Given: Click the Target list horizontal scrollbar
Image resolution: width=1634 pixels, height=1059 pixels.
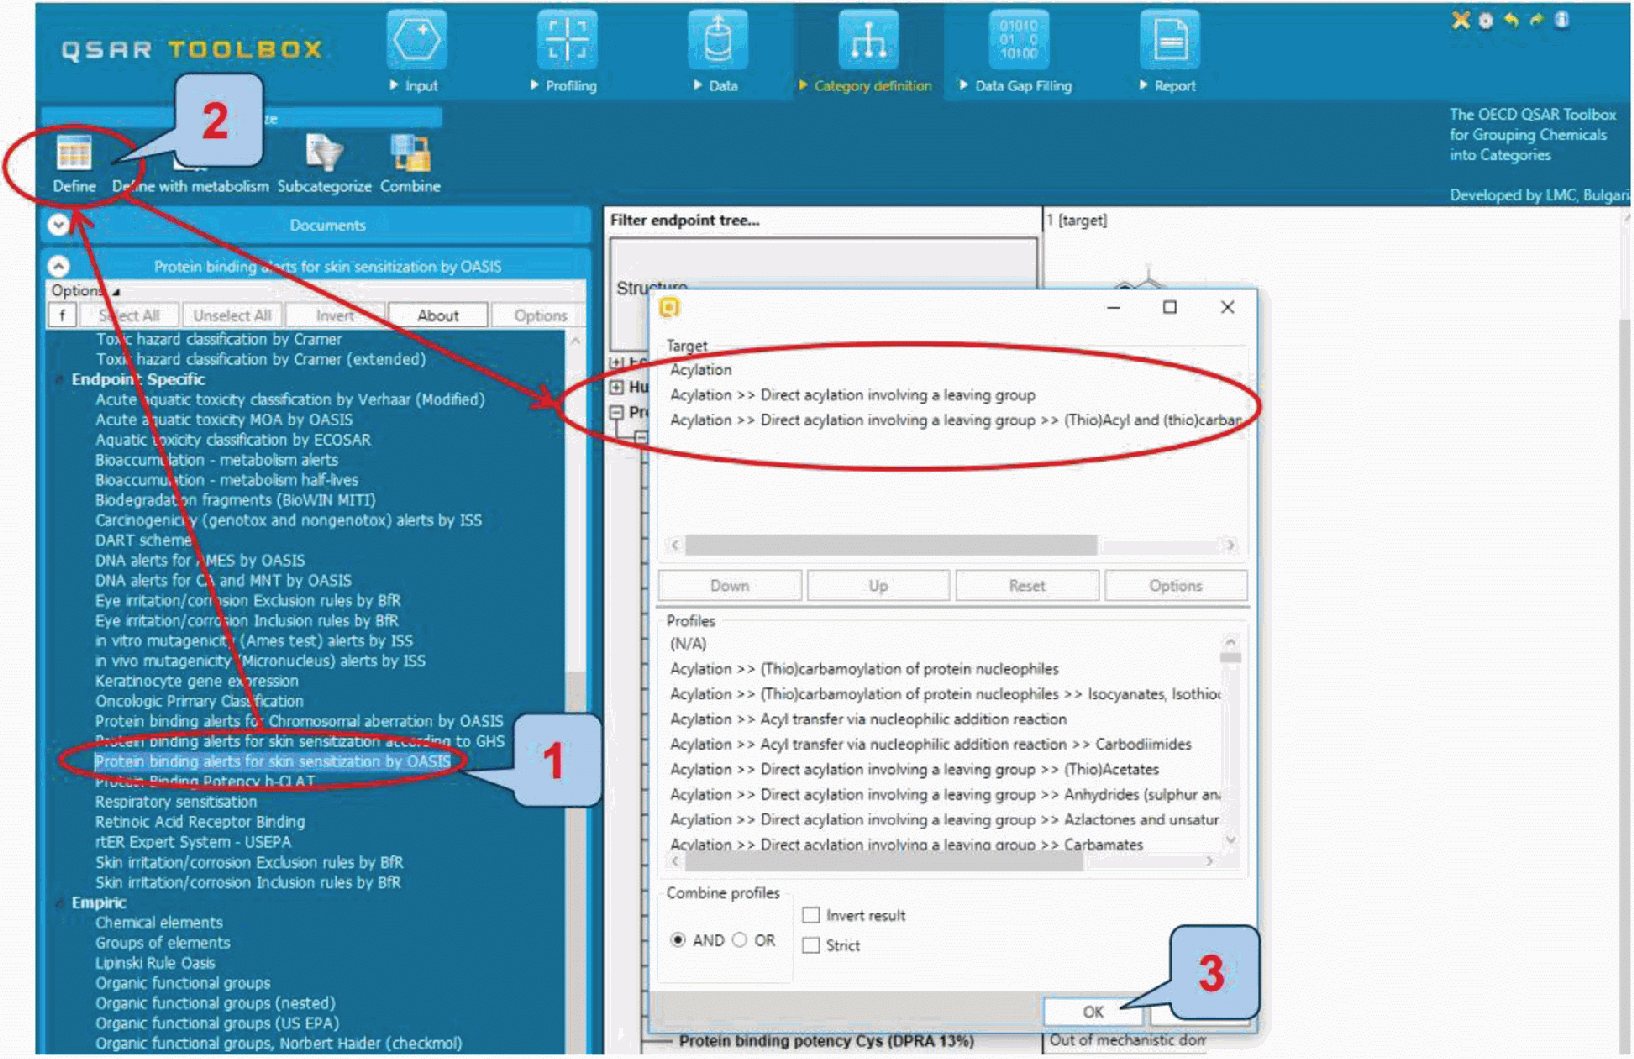Looking at the screenshot, I should pyautogui.click(x=890, y=545).
